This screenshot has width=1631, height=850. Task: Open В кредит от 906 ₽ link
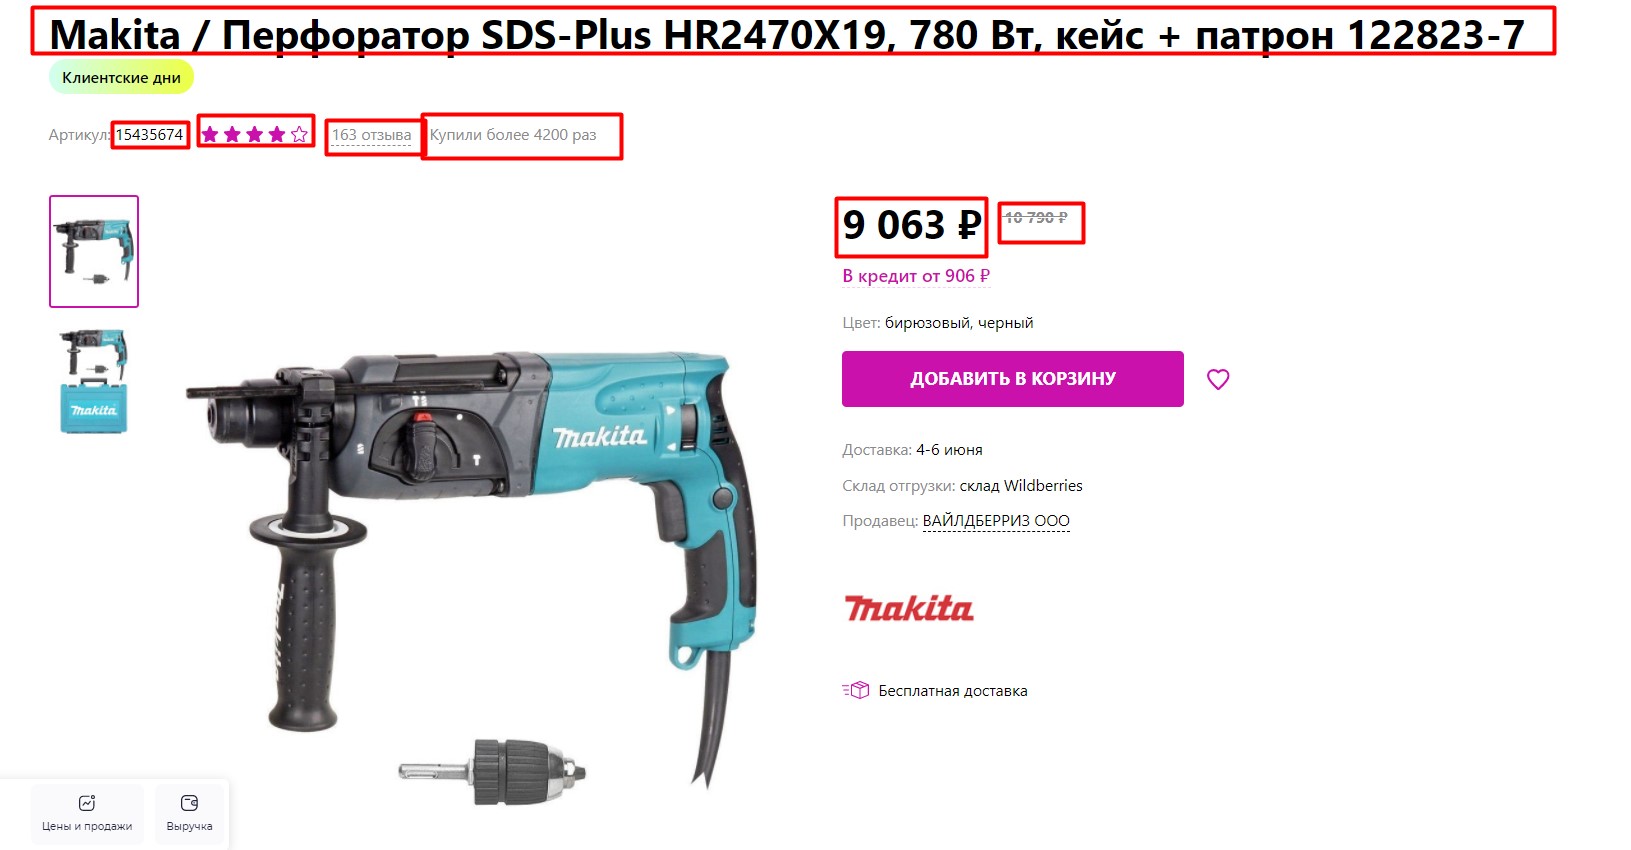[916, 276]
